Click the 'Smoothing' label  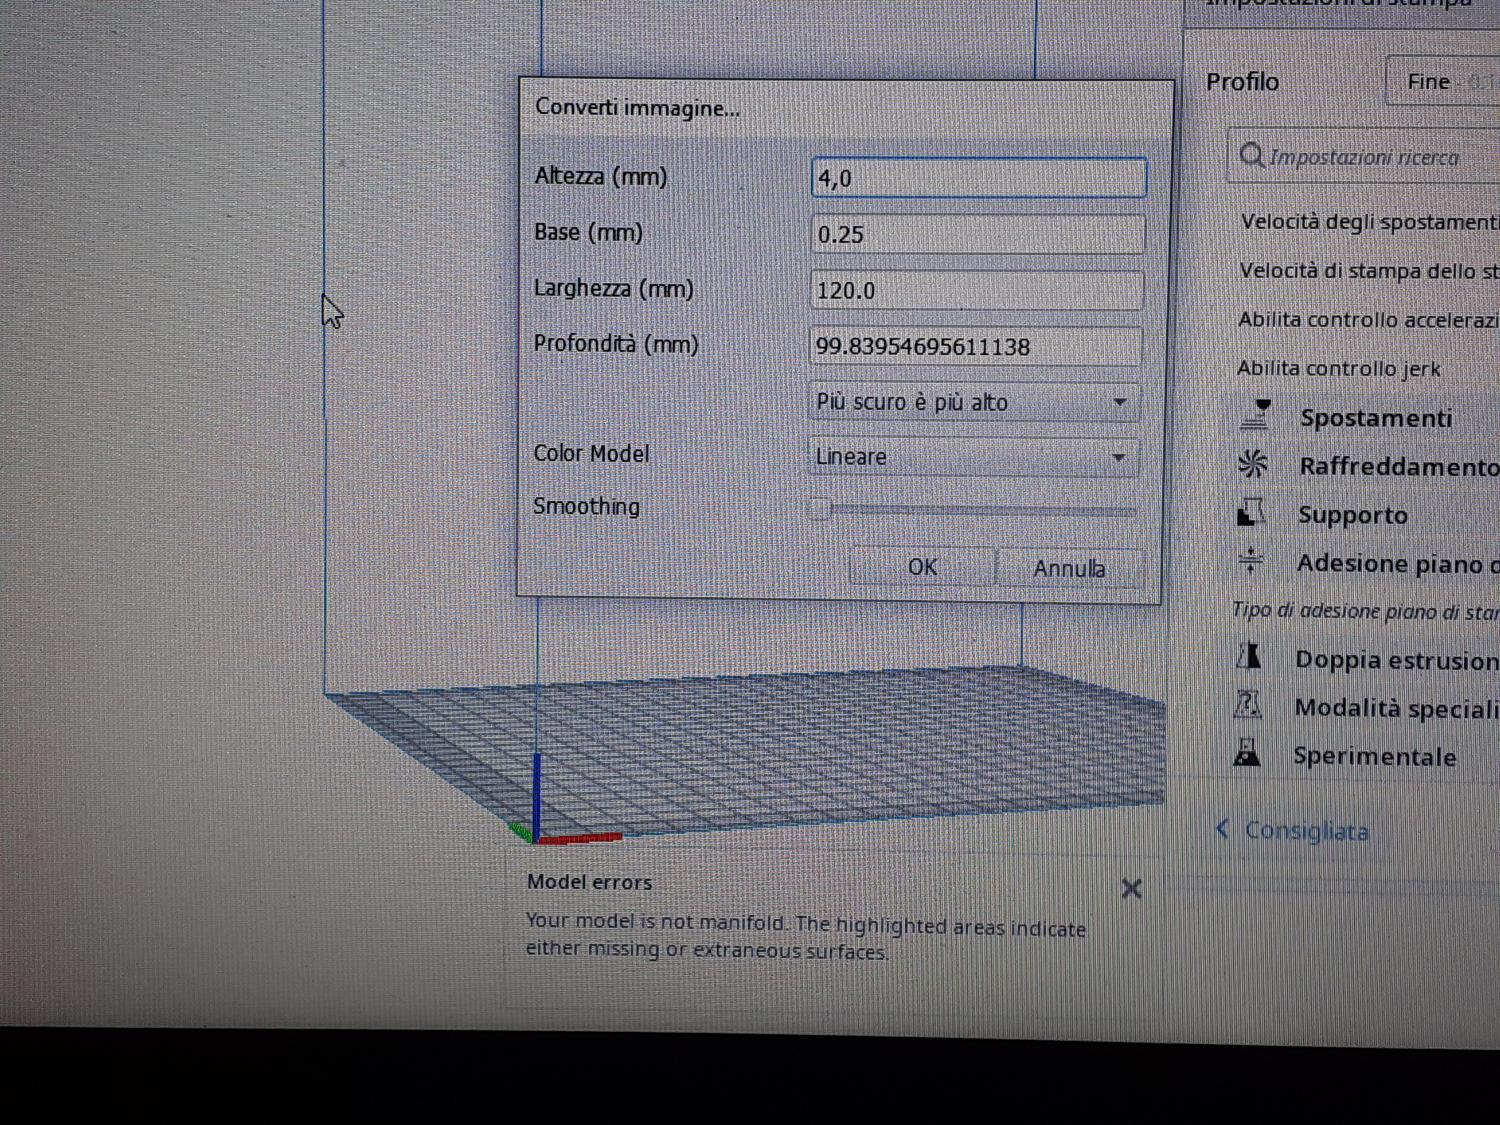pos(586,506)
